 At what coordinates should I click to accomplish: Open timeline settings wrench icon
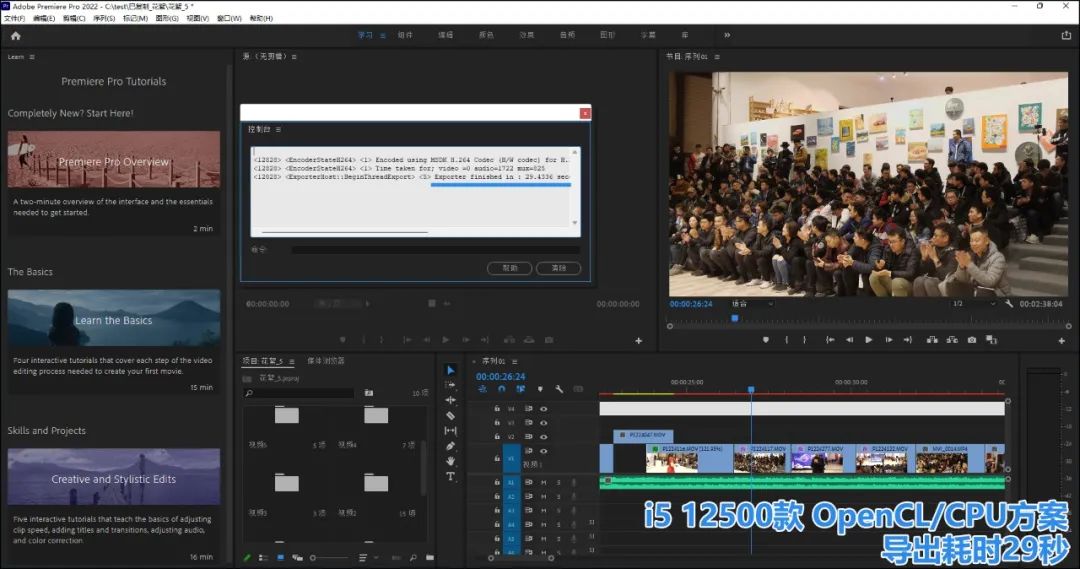coord(559,389)
